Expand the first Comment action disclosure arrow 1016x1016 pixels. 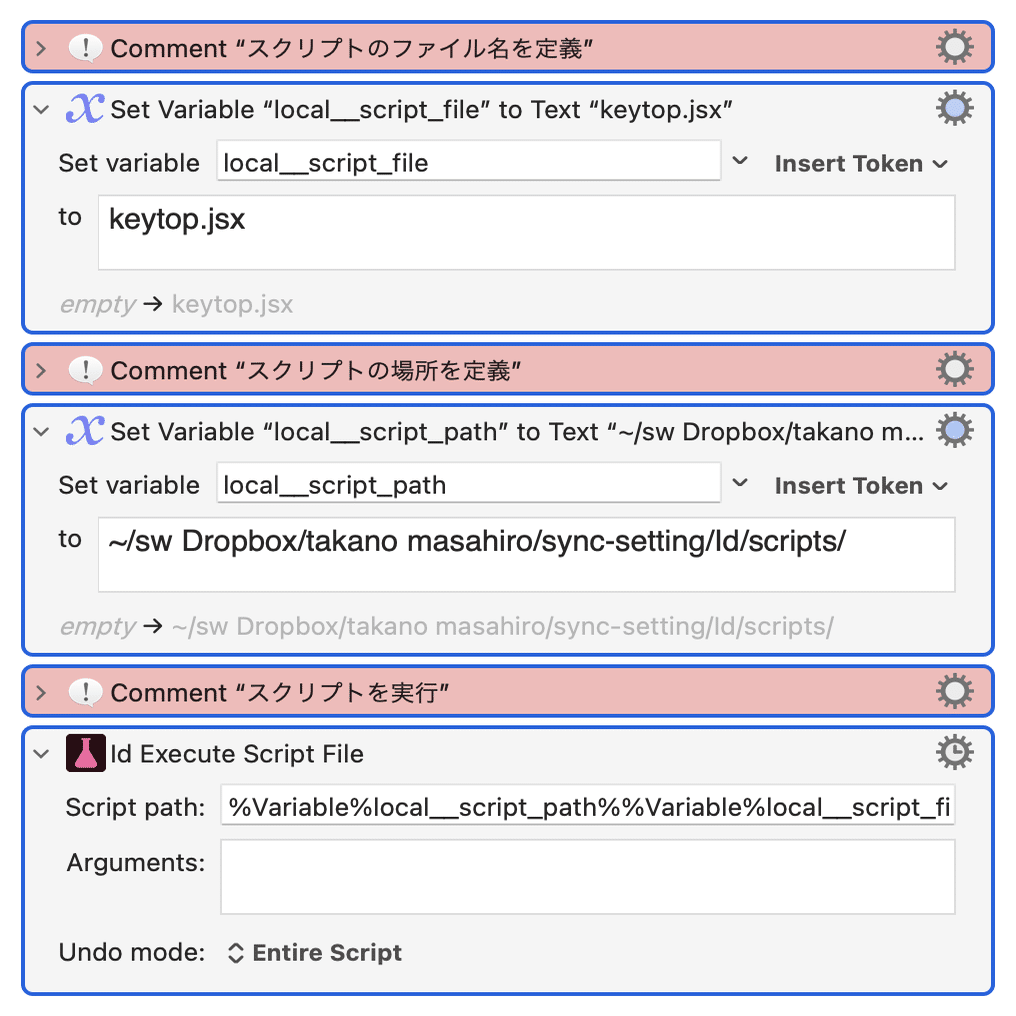tap(41, 48)
